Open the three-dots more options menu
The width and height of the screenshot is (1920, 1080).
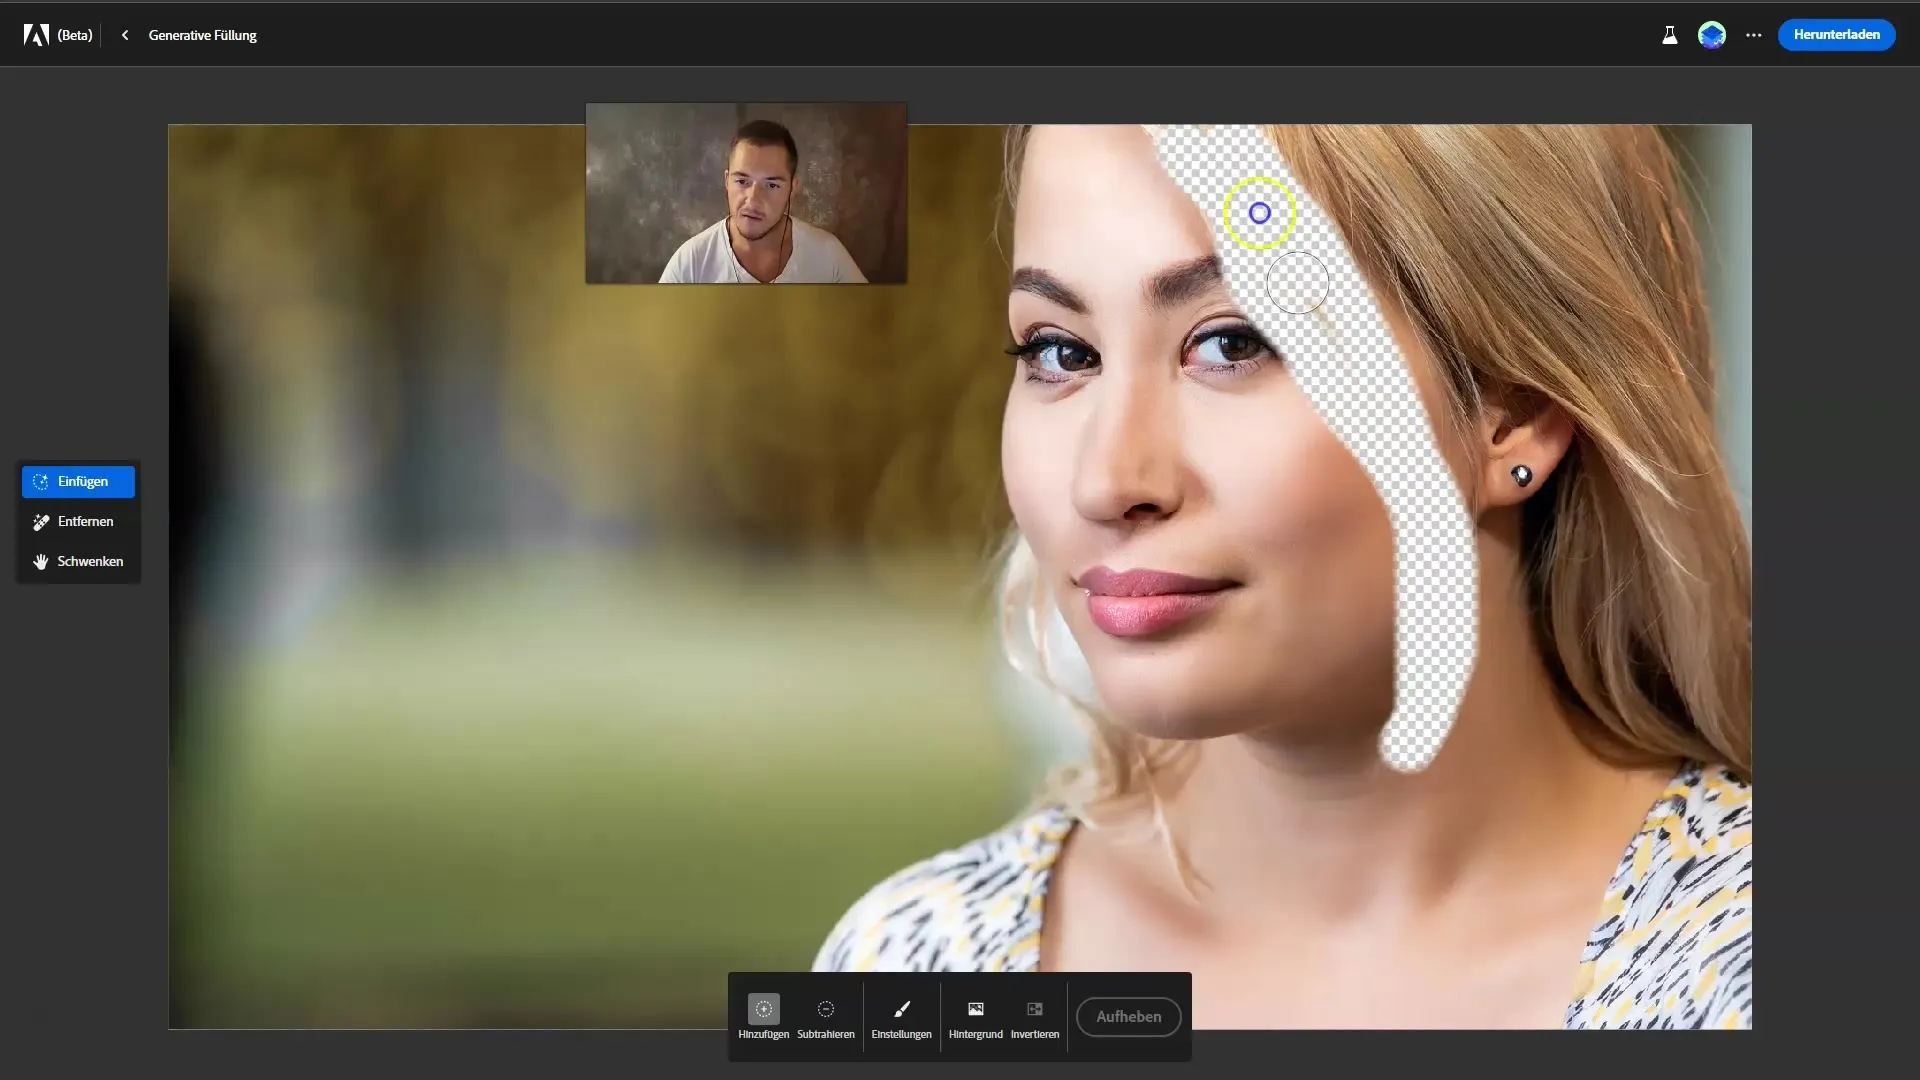[x=1753, y=35]
